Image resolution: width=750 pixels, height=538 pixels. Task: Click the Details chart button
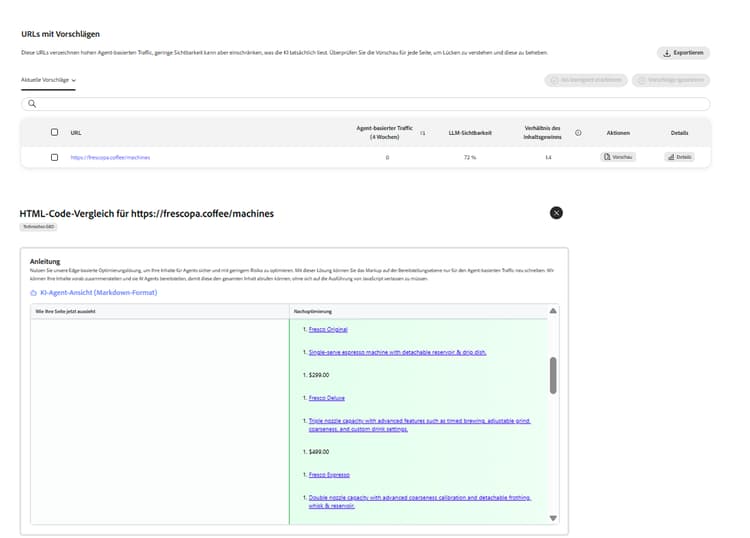click(x=679, y=157)
